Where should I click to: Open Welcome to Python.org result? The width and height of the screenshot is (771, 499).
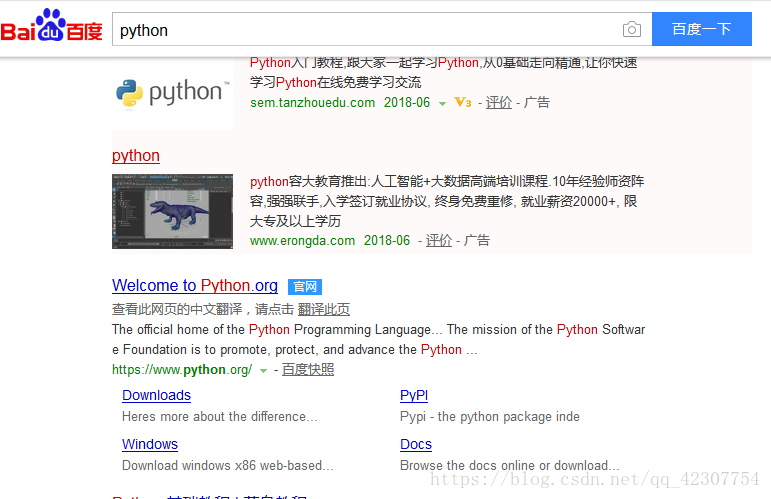pyautogui.click(x=195, y=286)
